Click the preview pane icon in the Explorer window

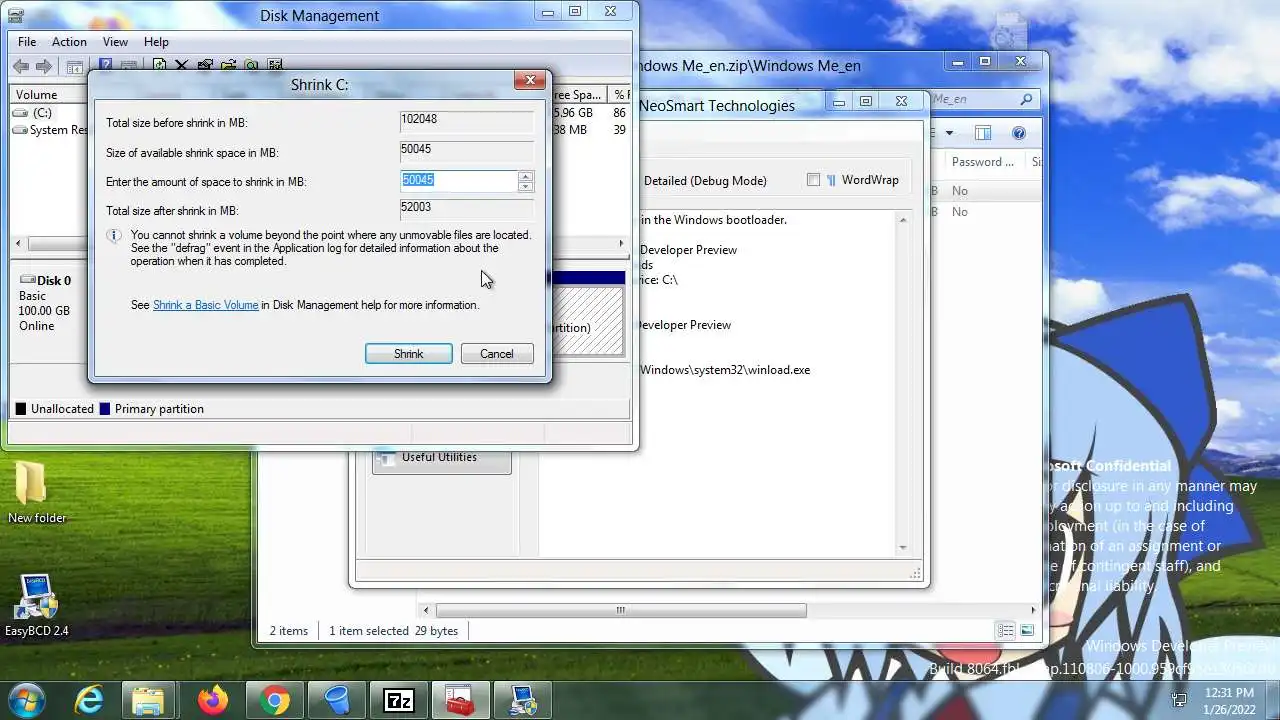tap(983, 133)
